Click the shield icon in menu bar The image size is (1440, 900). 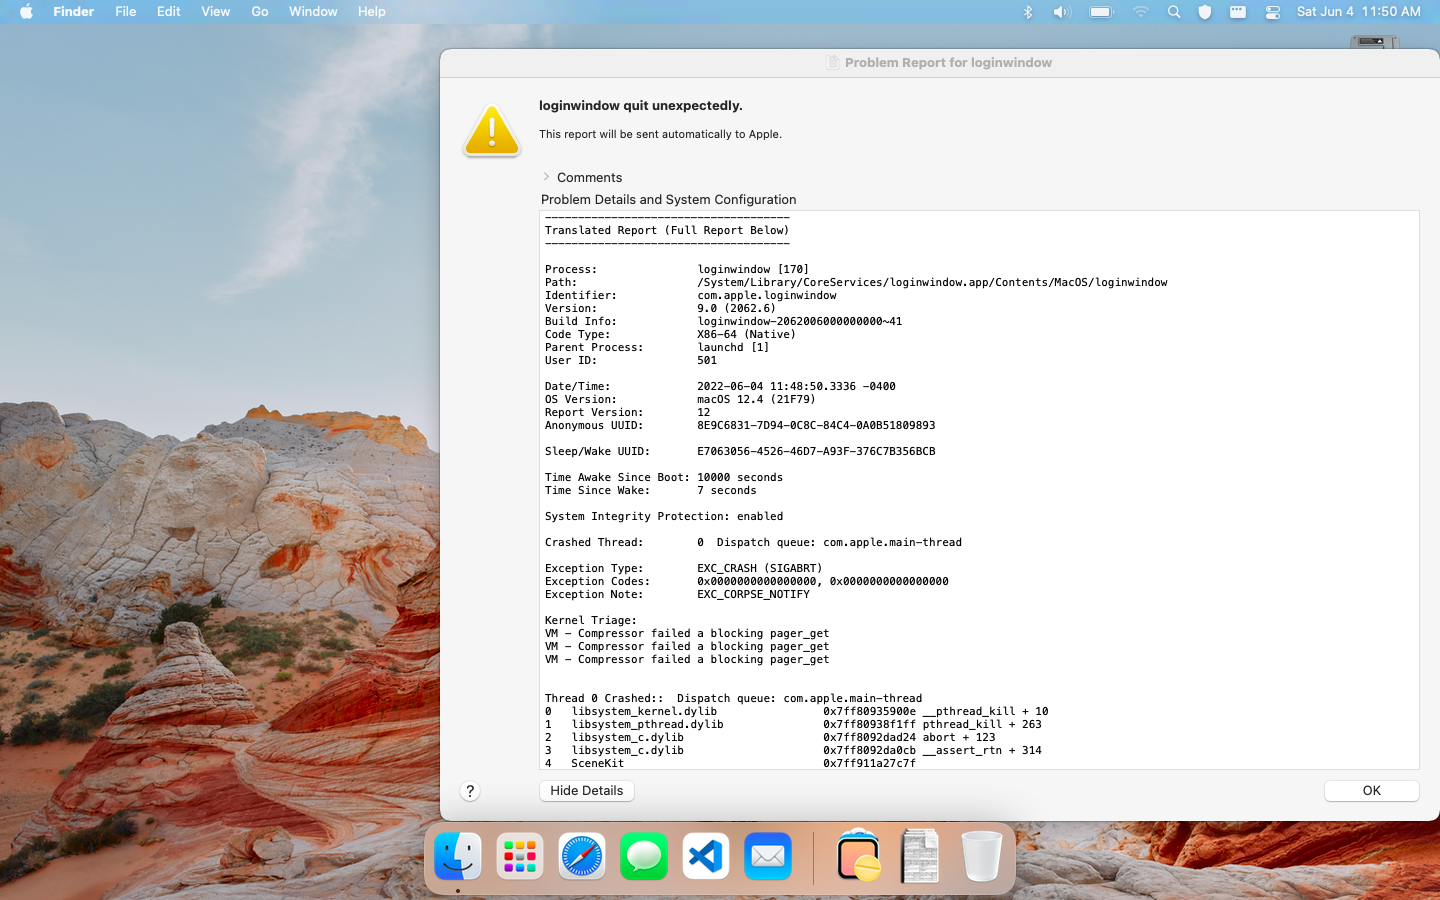[1205, 12]
